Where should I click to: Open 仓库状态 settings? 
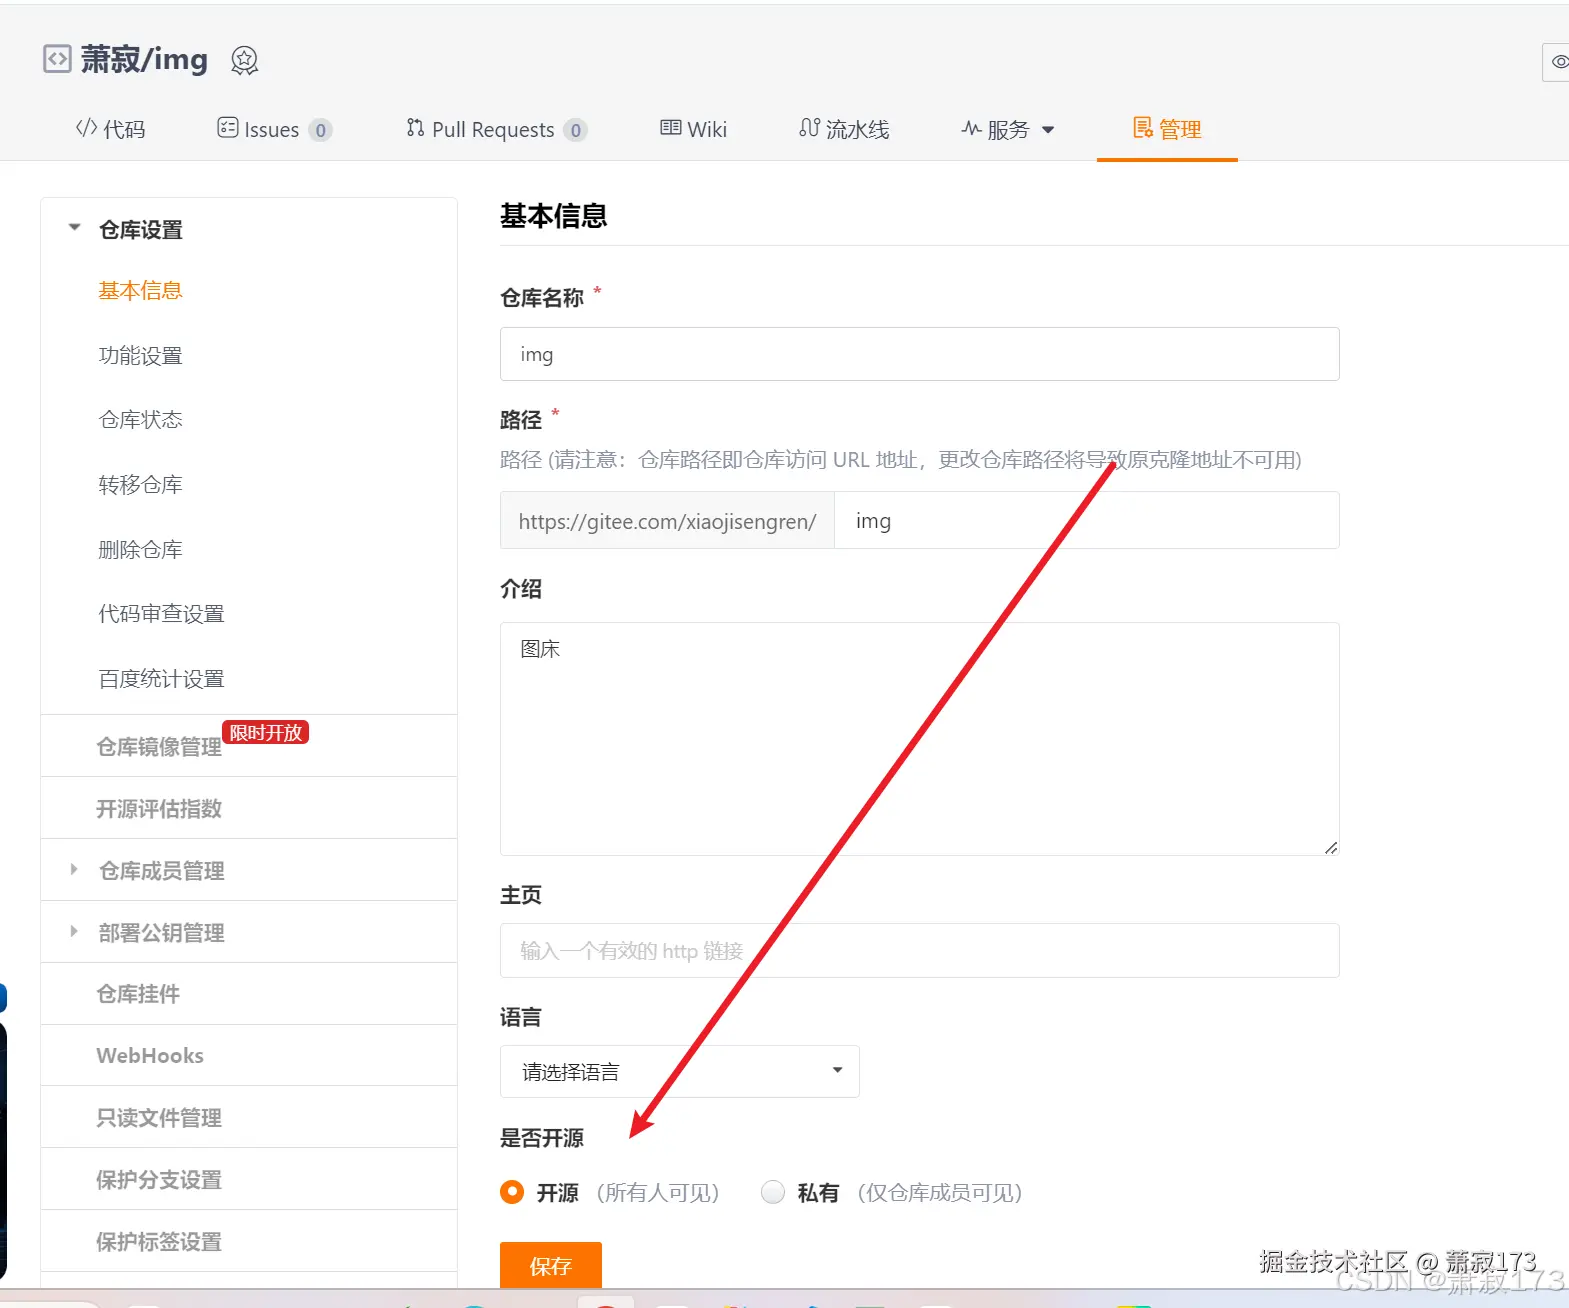click(140, 420)
